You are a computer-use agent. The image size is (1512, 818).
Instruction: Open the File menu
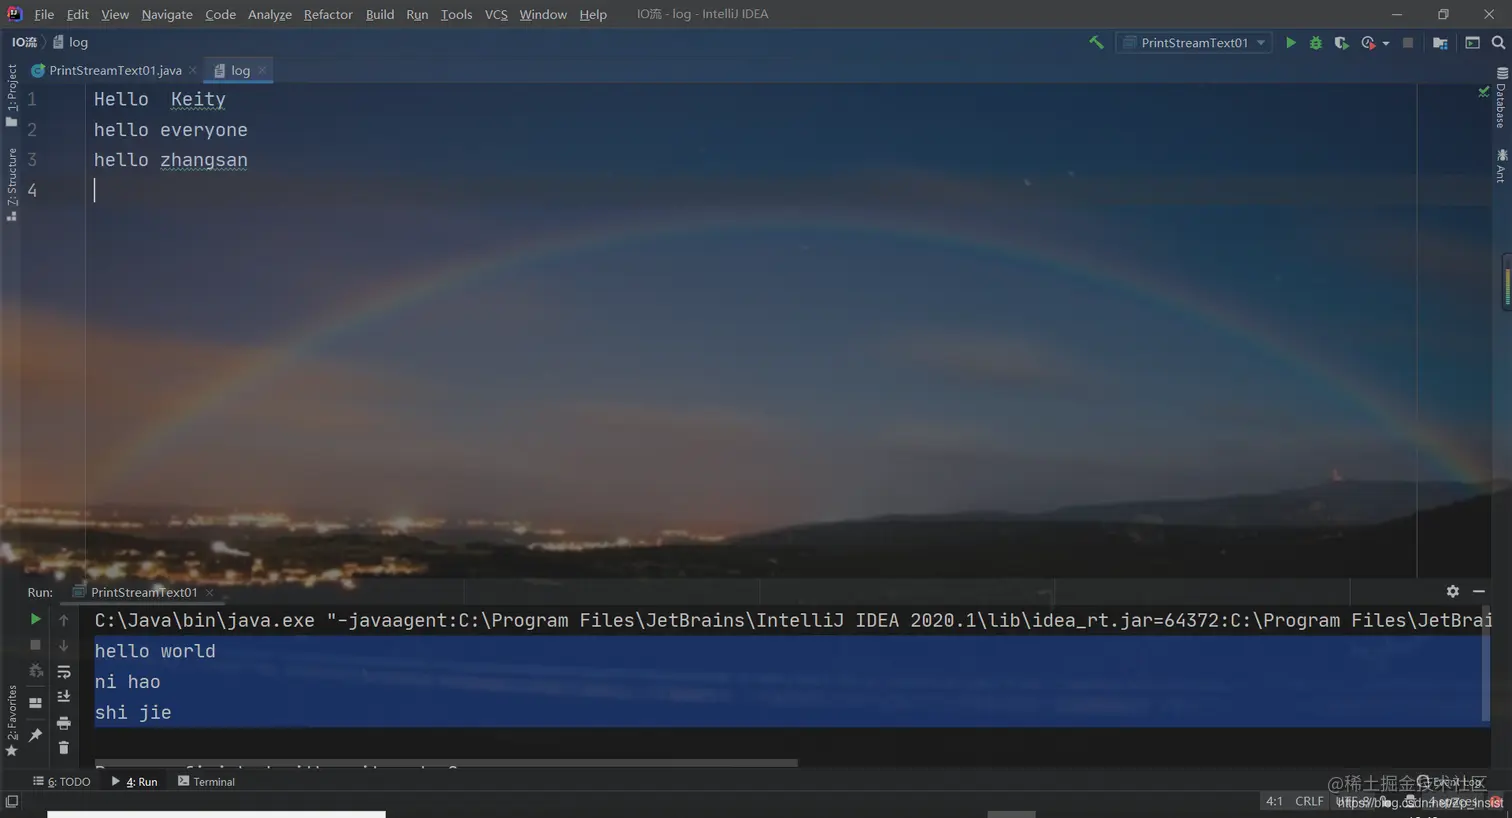[x=44, y=14]
